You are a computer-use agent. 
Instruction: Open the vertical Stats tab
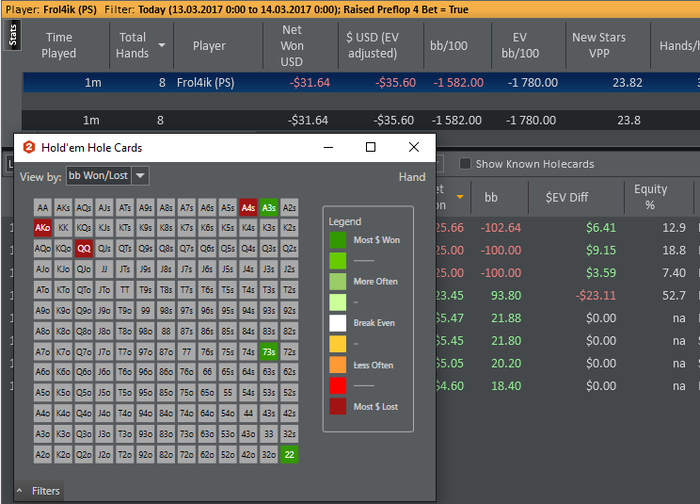(12, 35)
